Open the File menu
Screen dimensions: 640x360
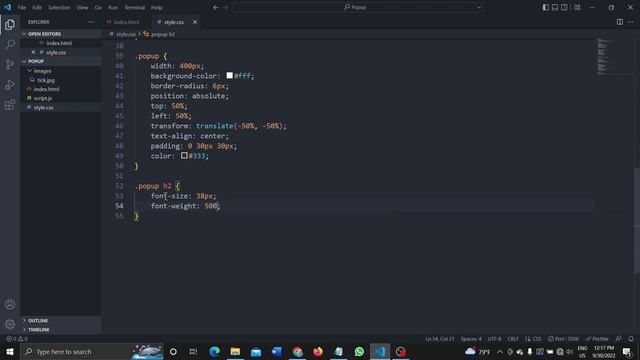[22, 7]
